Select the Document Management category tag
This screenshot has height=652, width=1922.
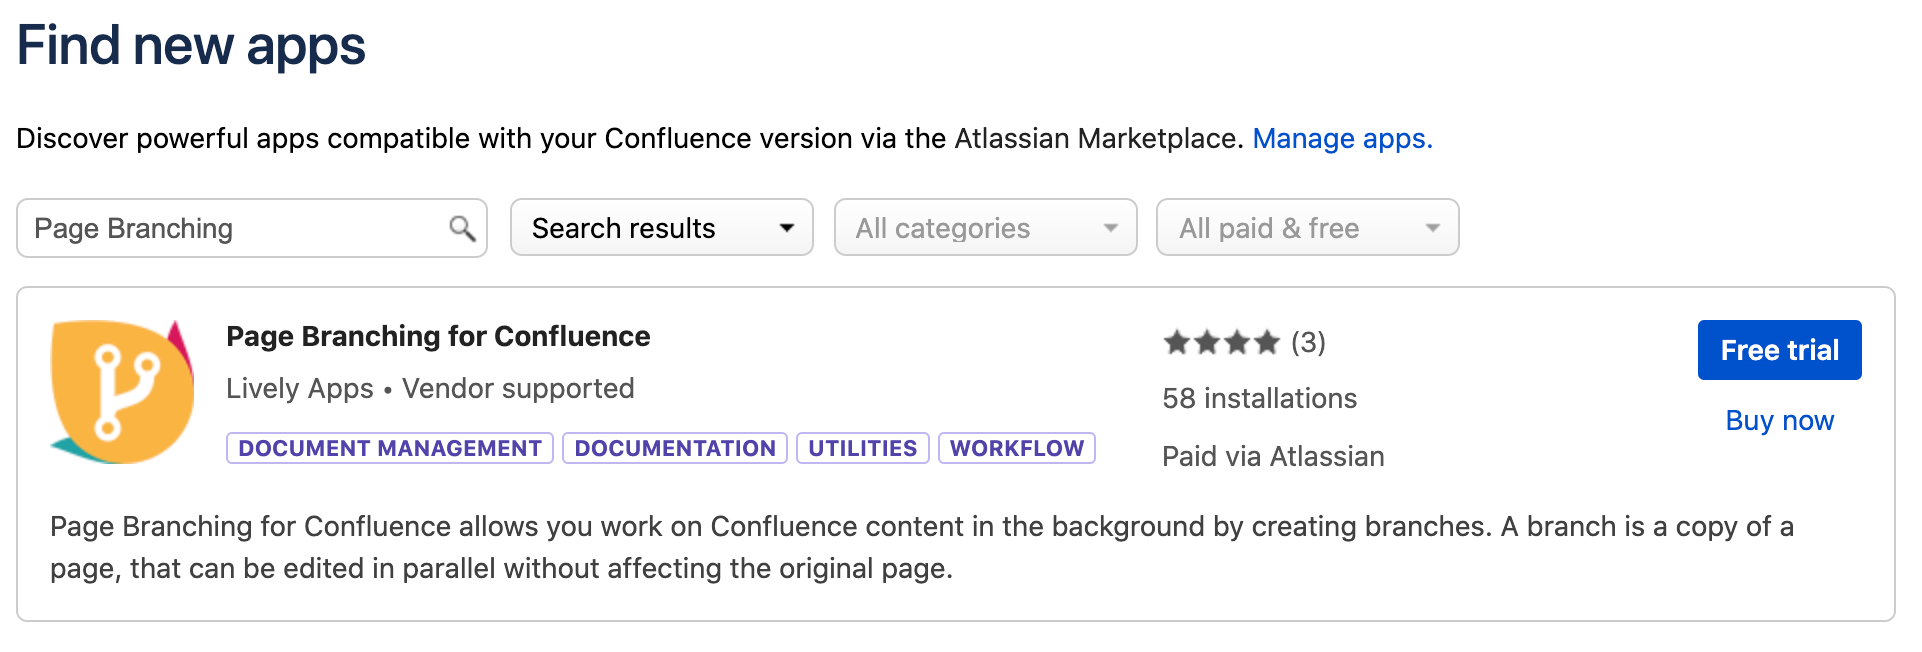coord(390,448)
